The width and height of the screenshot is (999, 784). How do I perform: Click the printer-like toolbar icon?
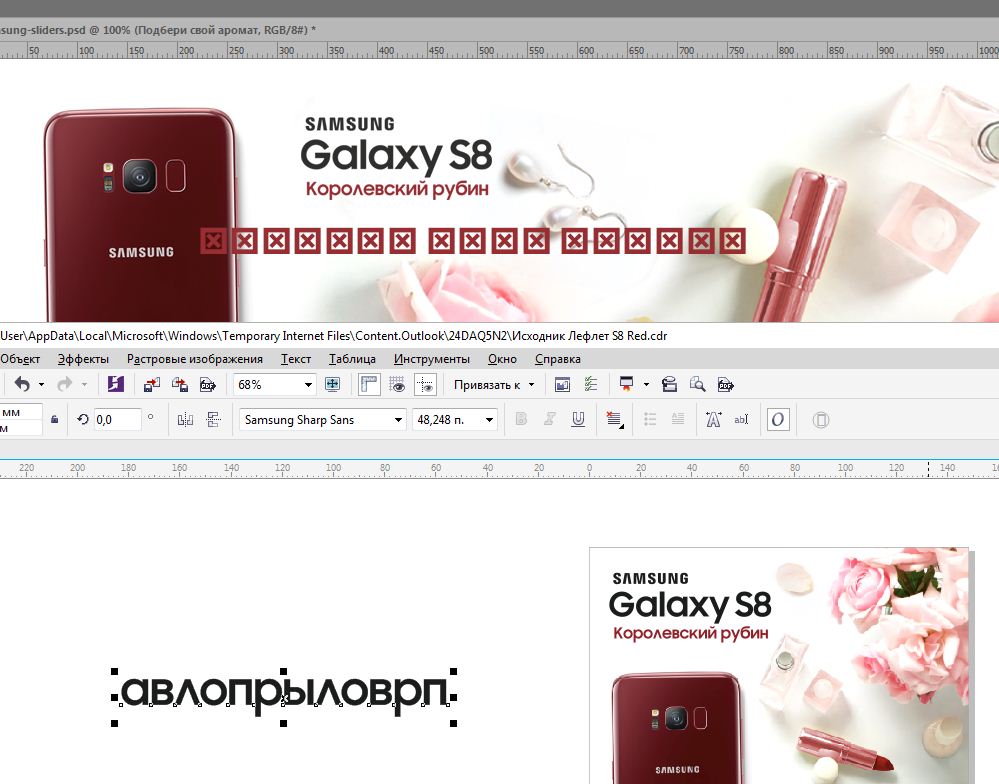669,384
